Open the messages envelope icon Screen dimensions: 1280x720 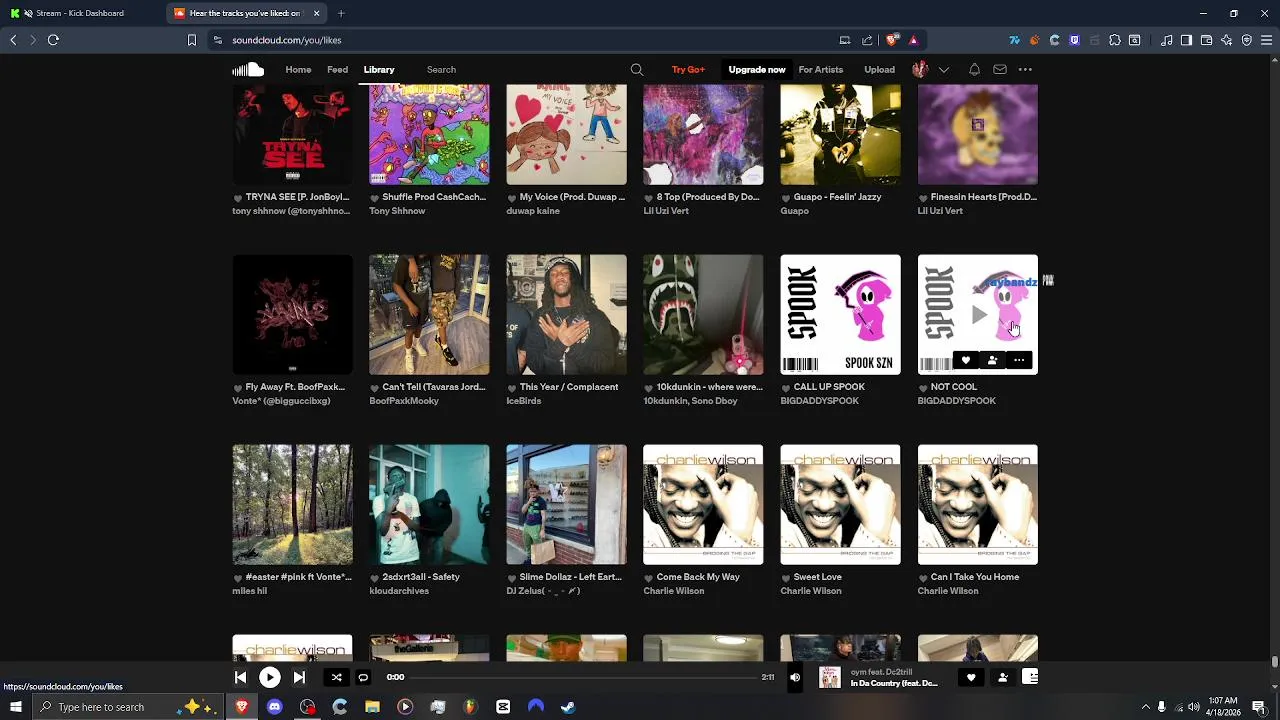1000,69
